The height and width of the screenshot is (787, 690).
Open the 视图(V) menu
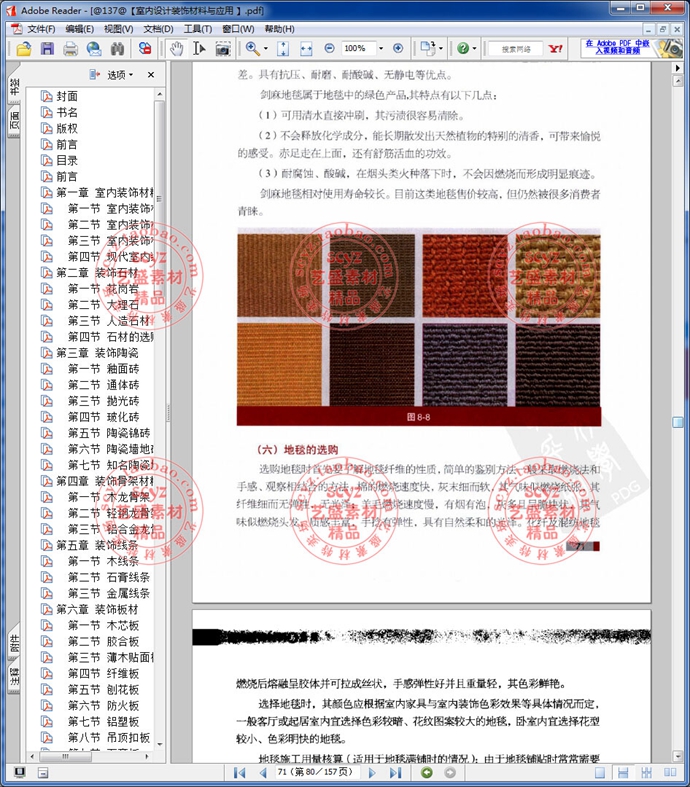click(118, 29)
